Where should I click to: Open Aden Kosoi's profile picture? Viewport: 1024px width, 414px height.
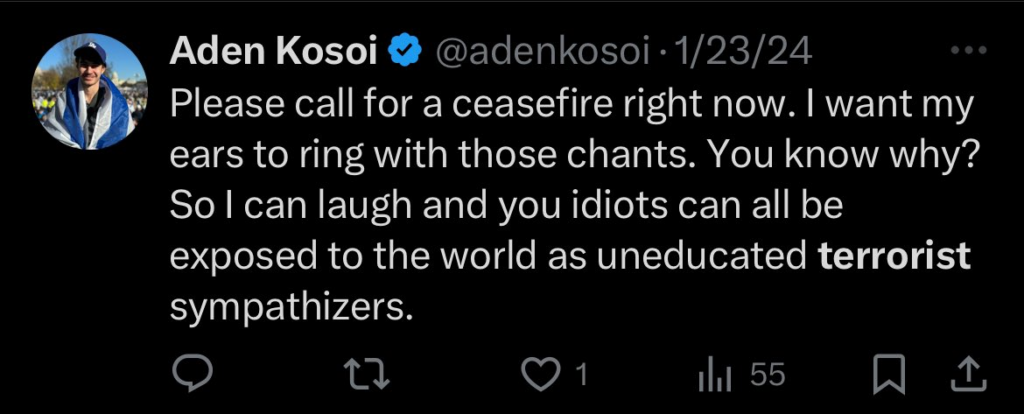coord(90,92)
